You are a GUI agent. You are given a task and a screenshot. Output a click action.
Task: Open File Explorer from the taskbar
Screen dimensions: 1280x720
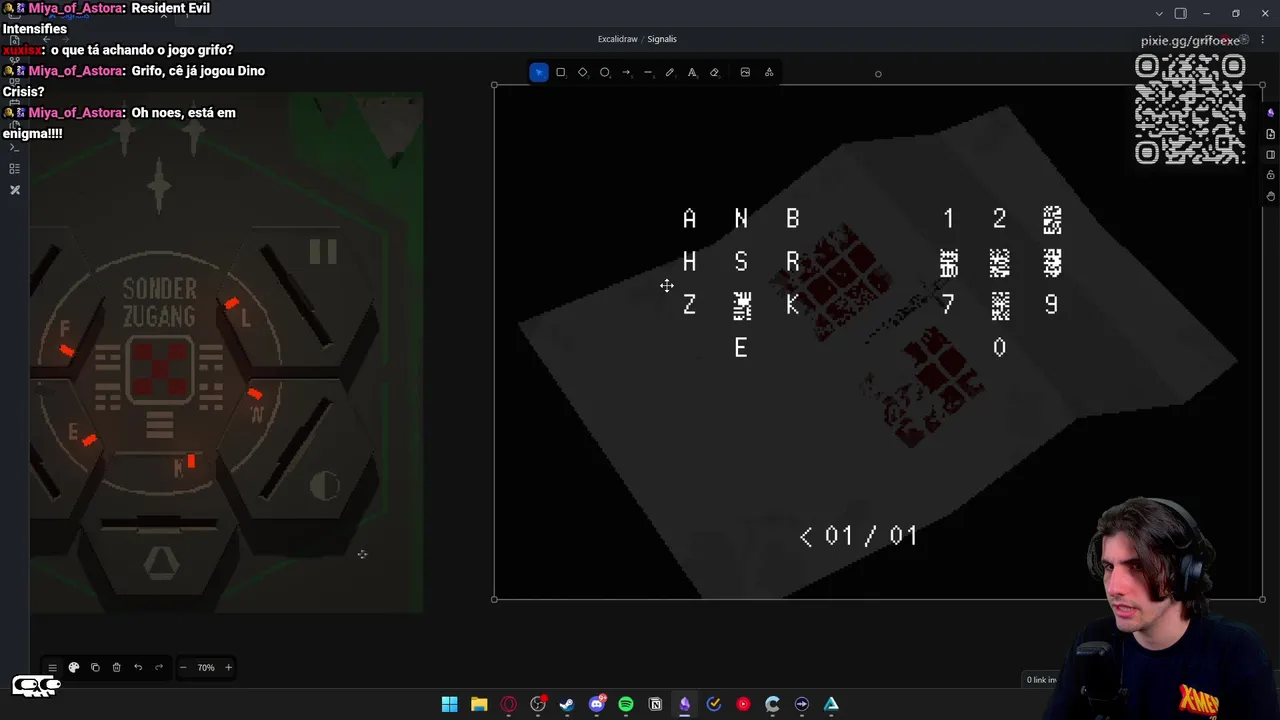(x=479, y=704)
